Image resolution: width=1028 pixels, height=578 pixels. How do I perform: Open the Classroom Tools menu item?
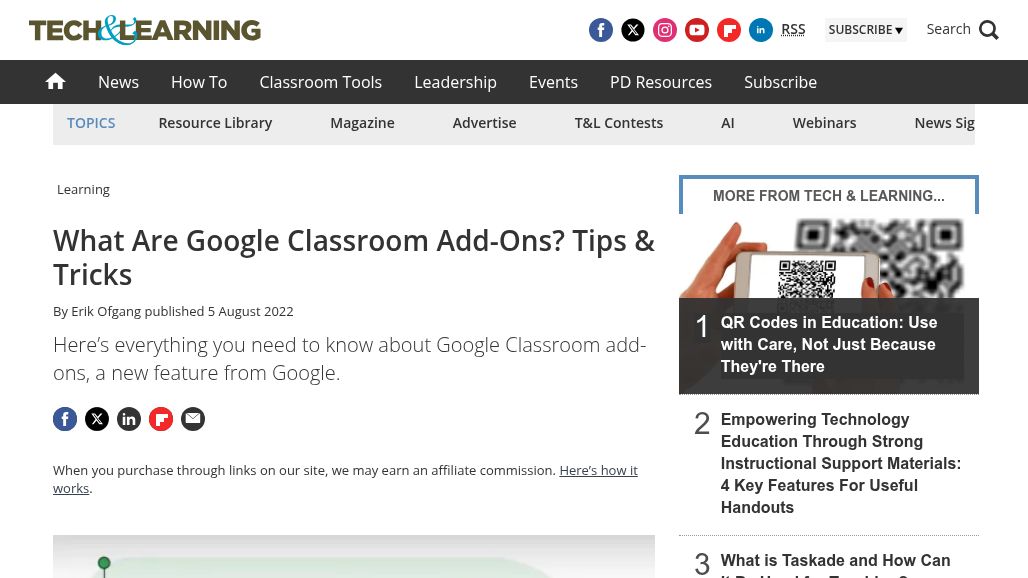[320, 82]
